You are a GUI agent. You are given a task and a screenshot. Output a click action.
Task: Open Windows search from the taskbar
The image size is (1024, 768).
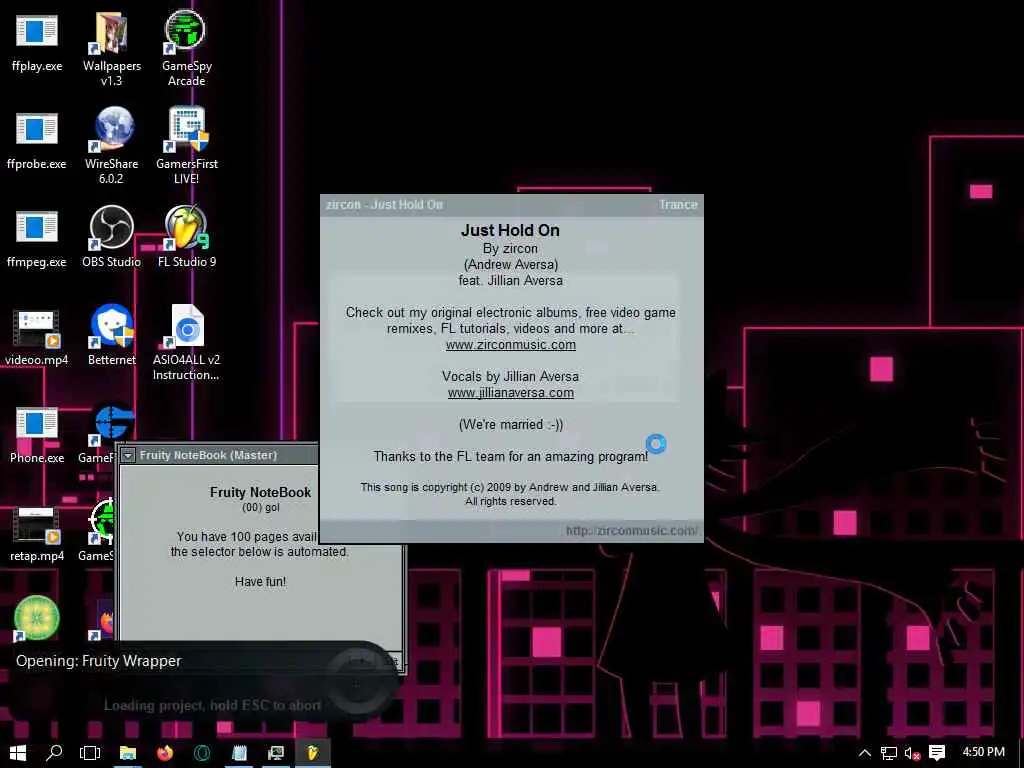point(54,752)
